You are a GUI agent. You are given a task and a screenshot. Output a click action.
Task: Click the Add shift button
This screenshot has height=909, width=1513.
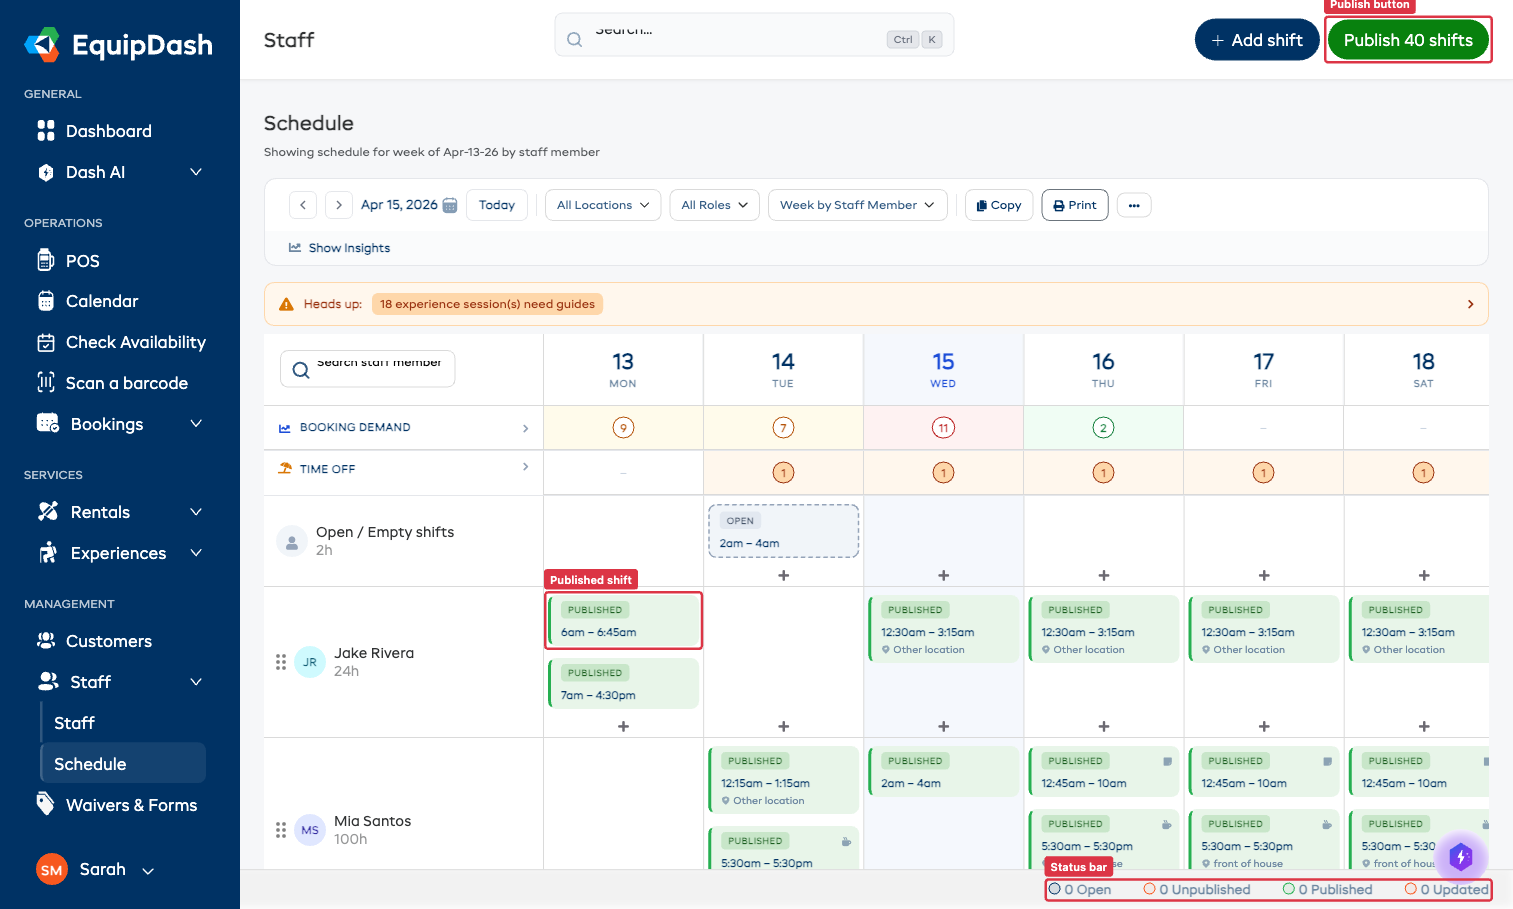point(1257,40)
